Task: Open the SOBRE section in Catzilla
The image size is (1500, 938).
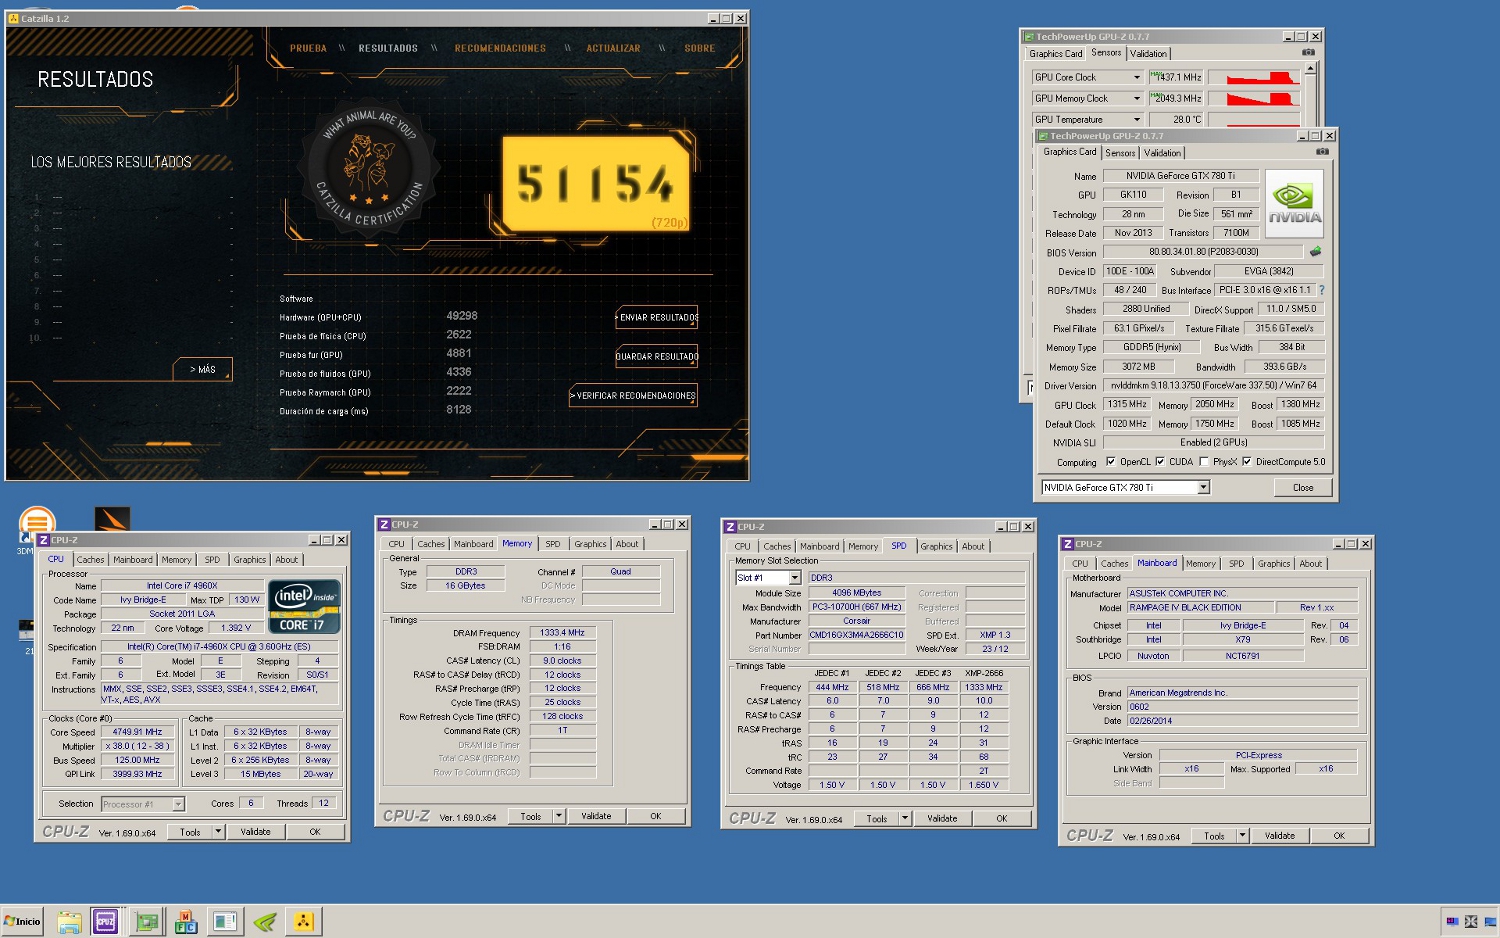Action: pyautogui.click(x=700, y=48)
